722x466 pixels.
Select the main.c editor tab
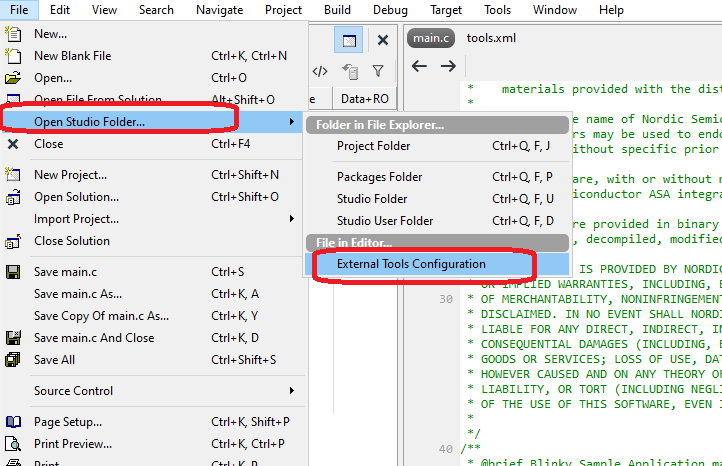[431, 38]
